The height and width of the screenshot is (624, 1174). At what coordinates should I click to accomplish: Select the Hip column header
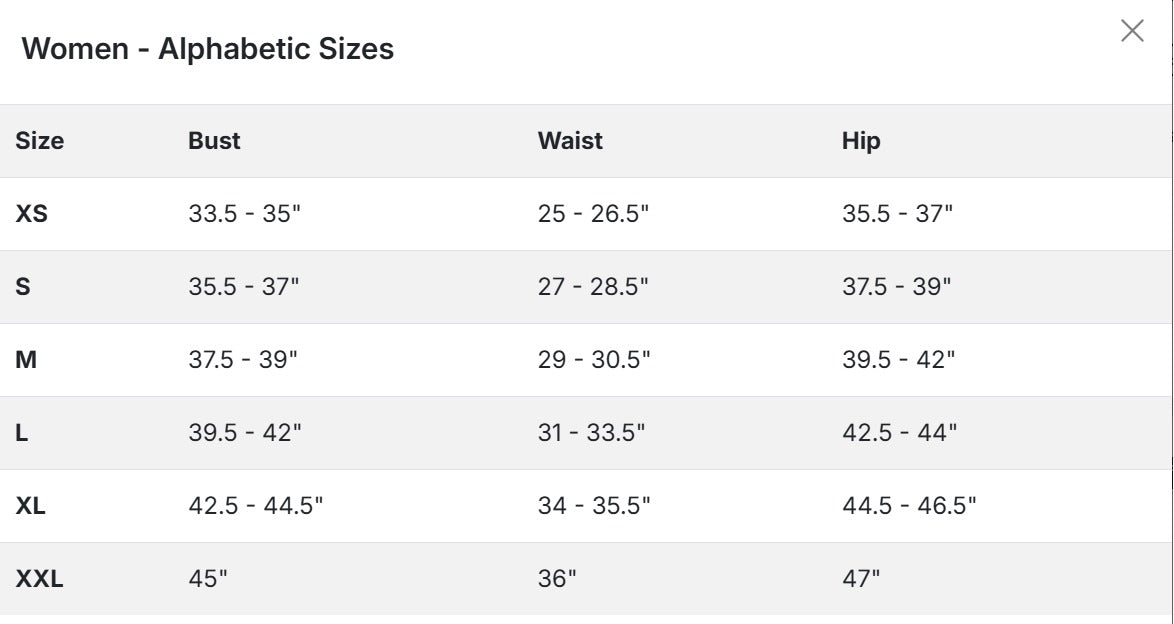[x=861, y=141]
